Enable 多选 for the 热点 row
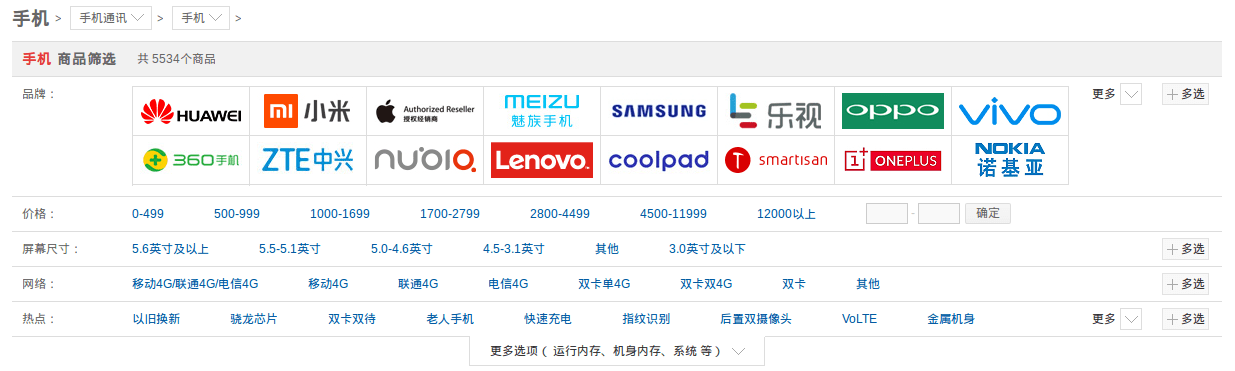1235x371 pixels. coord(1185,319)
